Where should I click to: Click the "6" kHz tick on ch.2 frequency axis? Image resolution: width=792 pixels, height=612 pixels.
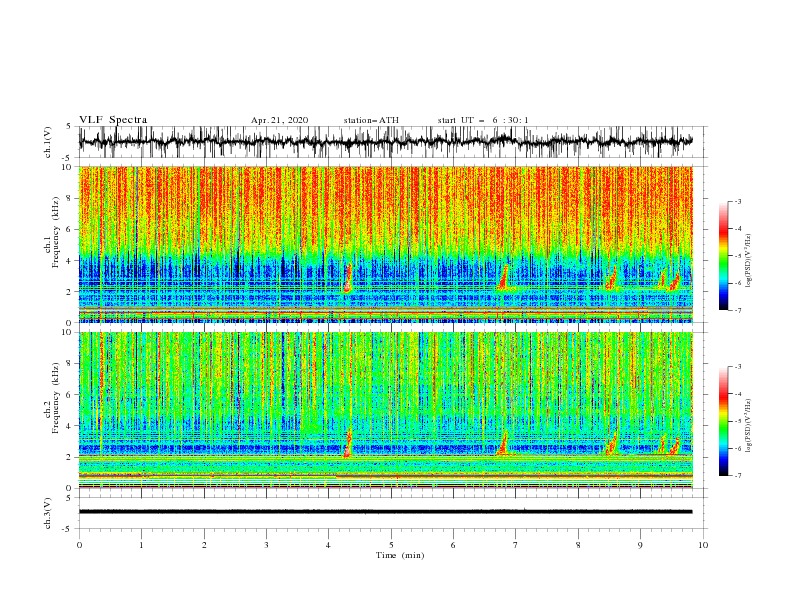point(70,395)
